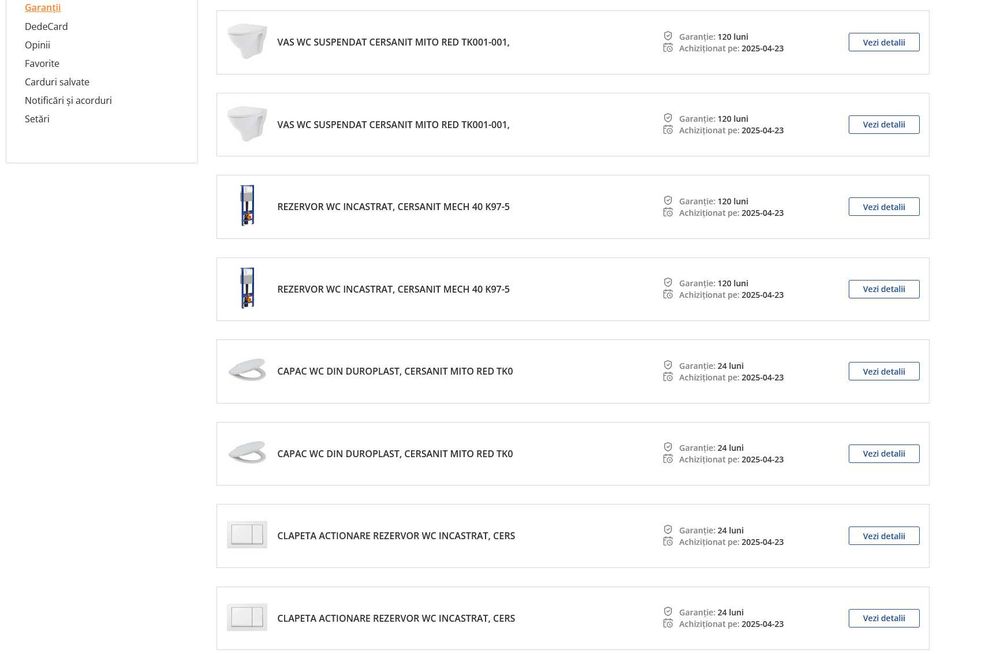Click warranty shield icon on first REZERVOR WC row
Image resolution: width=1000 pixels, height=654 pixels.
tap(668, 201)
